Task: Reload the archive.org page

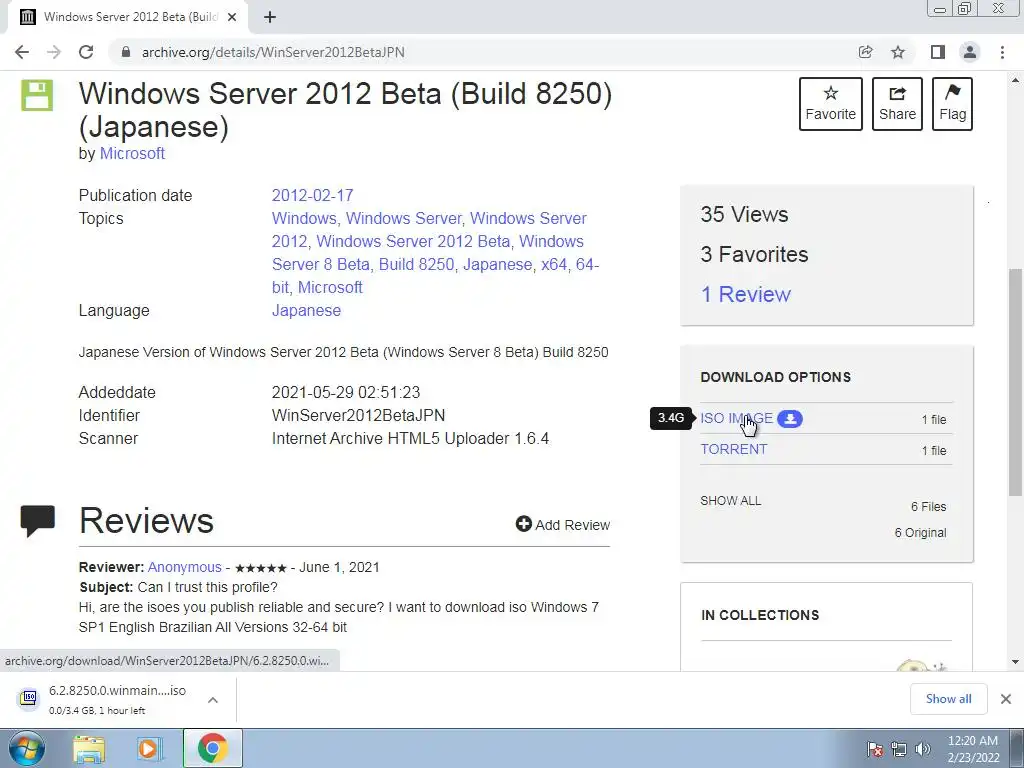Action: tap(86, 52)
